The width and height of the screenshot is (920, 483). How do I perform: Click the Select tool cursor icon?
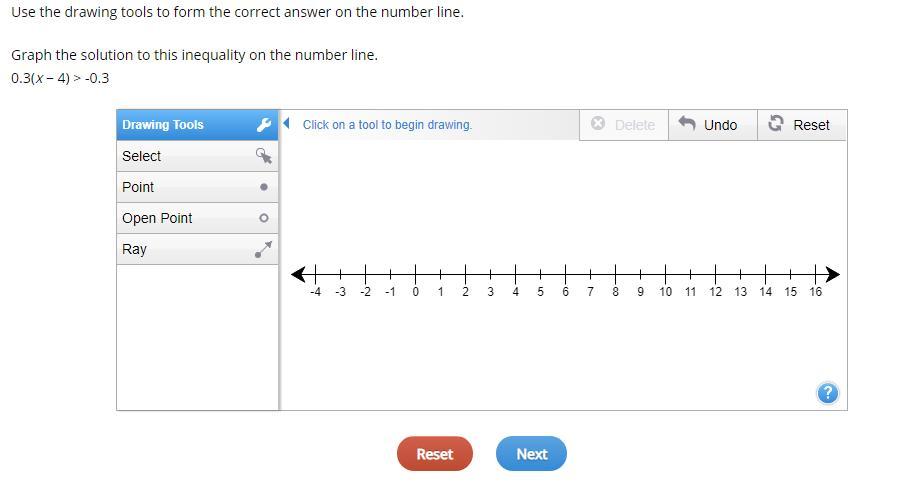264,156
